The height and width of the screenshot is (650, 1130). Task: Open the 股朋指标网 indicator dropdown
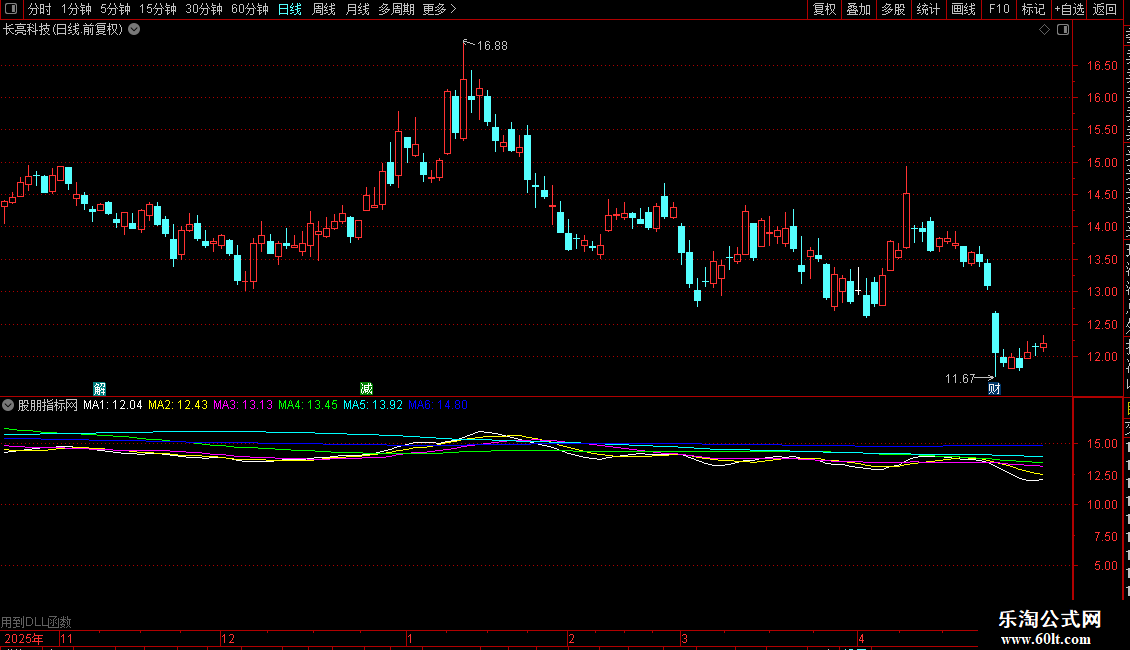pyautogui.click(x=8, y=405)
